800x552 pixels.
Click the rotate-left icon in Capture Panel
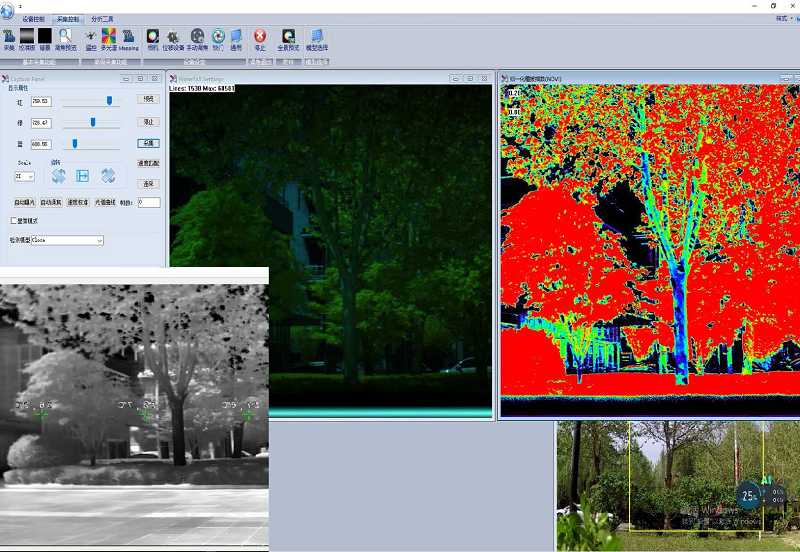[58, 176]
